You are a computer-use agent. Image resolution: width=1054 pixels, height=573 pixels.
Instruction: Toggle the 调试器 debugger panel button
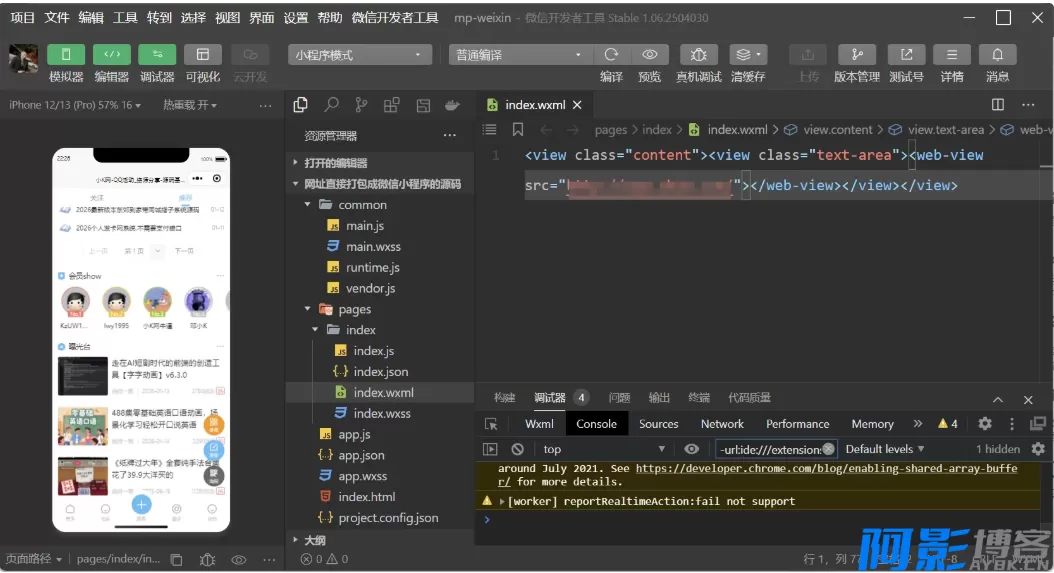(x=157, y=55)
